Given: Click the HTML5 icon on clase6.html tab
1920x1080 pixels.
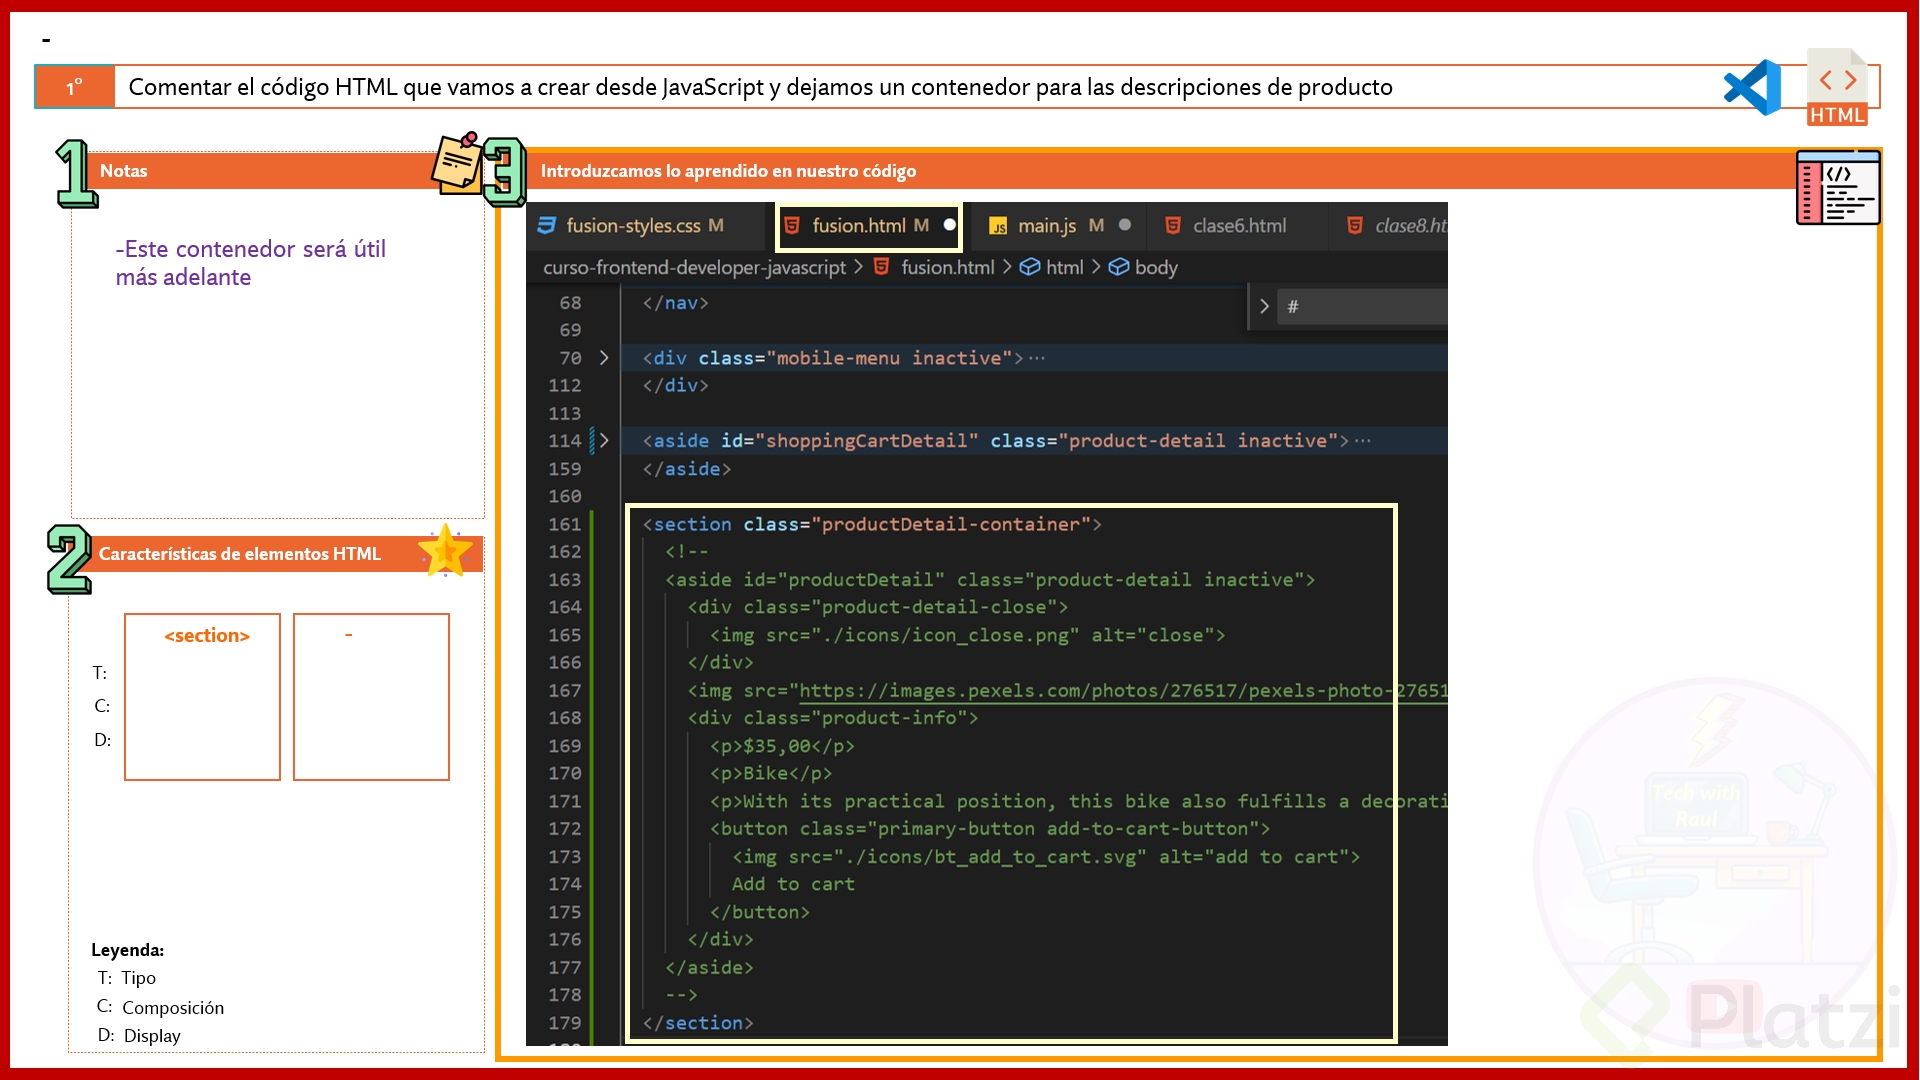Looking at the screenshot, I should coord(1173,226).
